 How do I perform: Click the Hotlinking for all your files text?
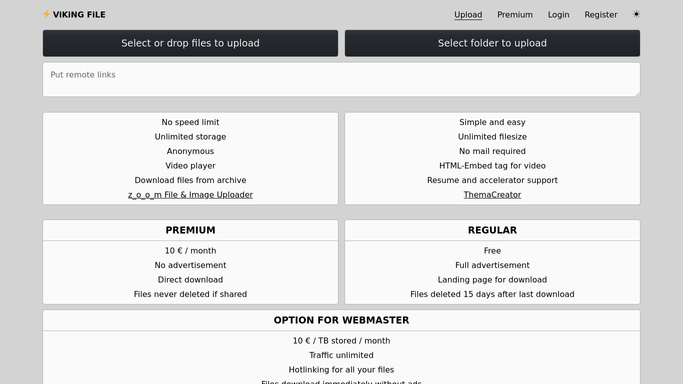click(x=342, y=370)
